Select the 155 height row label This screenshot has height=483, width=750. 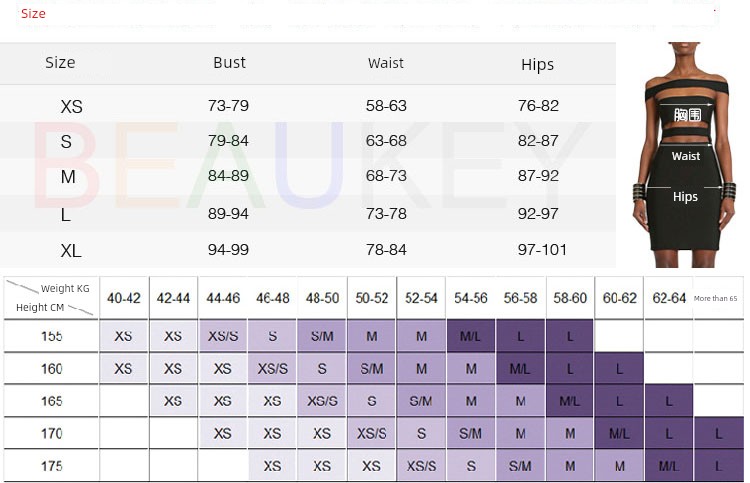tap(52, 336)
